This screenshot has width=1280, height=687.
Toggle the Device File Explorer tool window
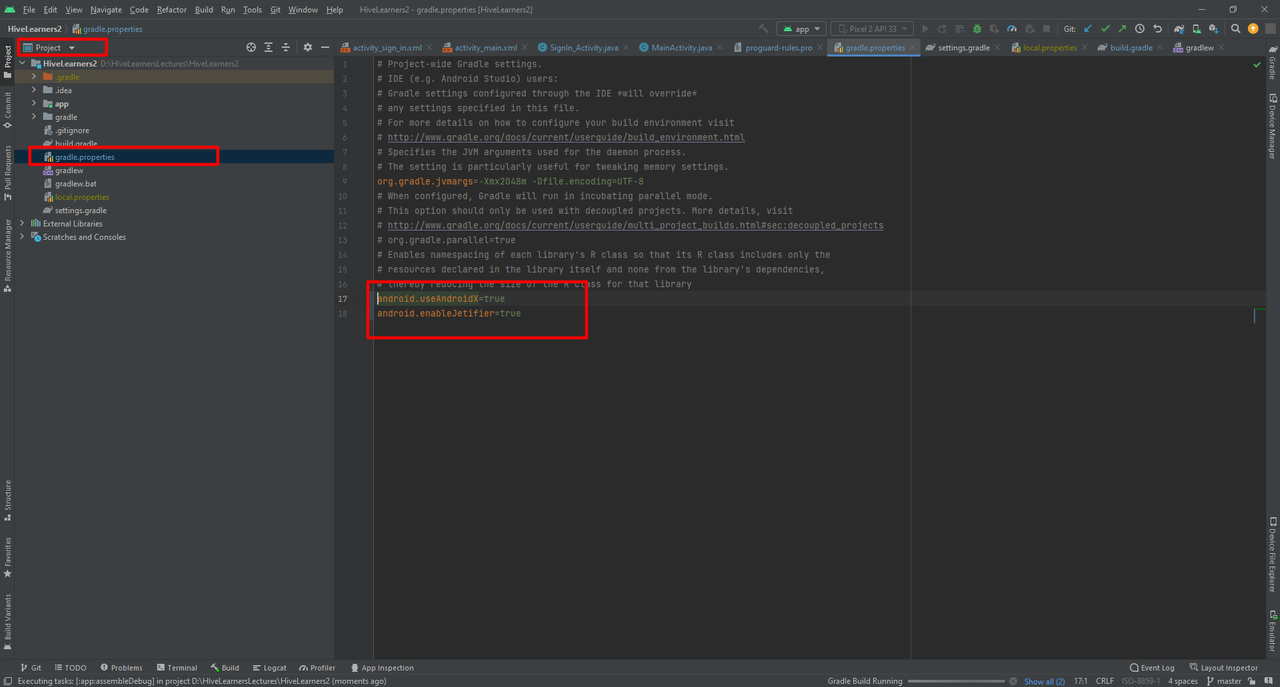click(1273, 554)
